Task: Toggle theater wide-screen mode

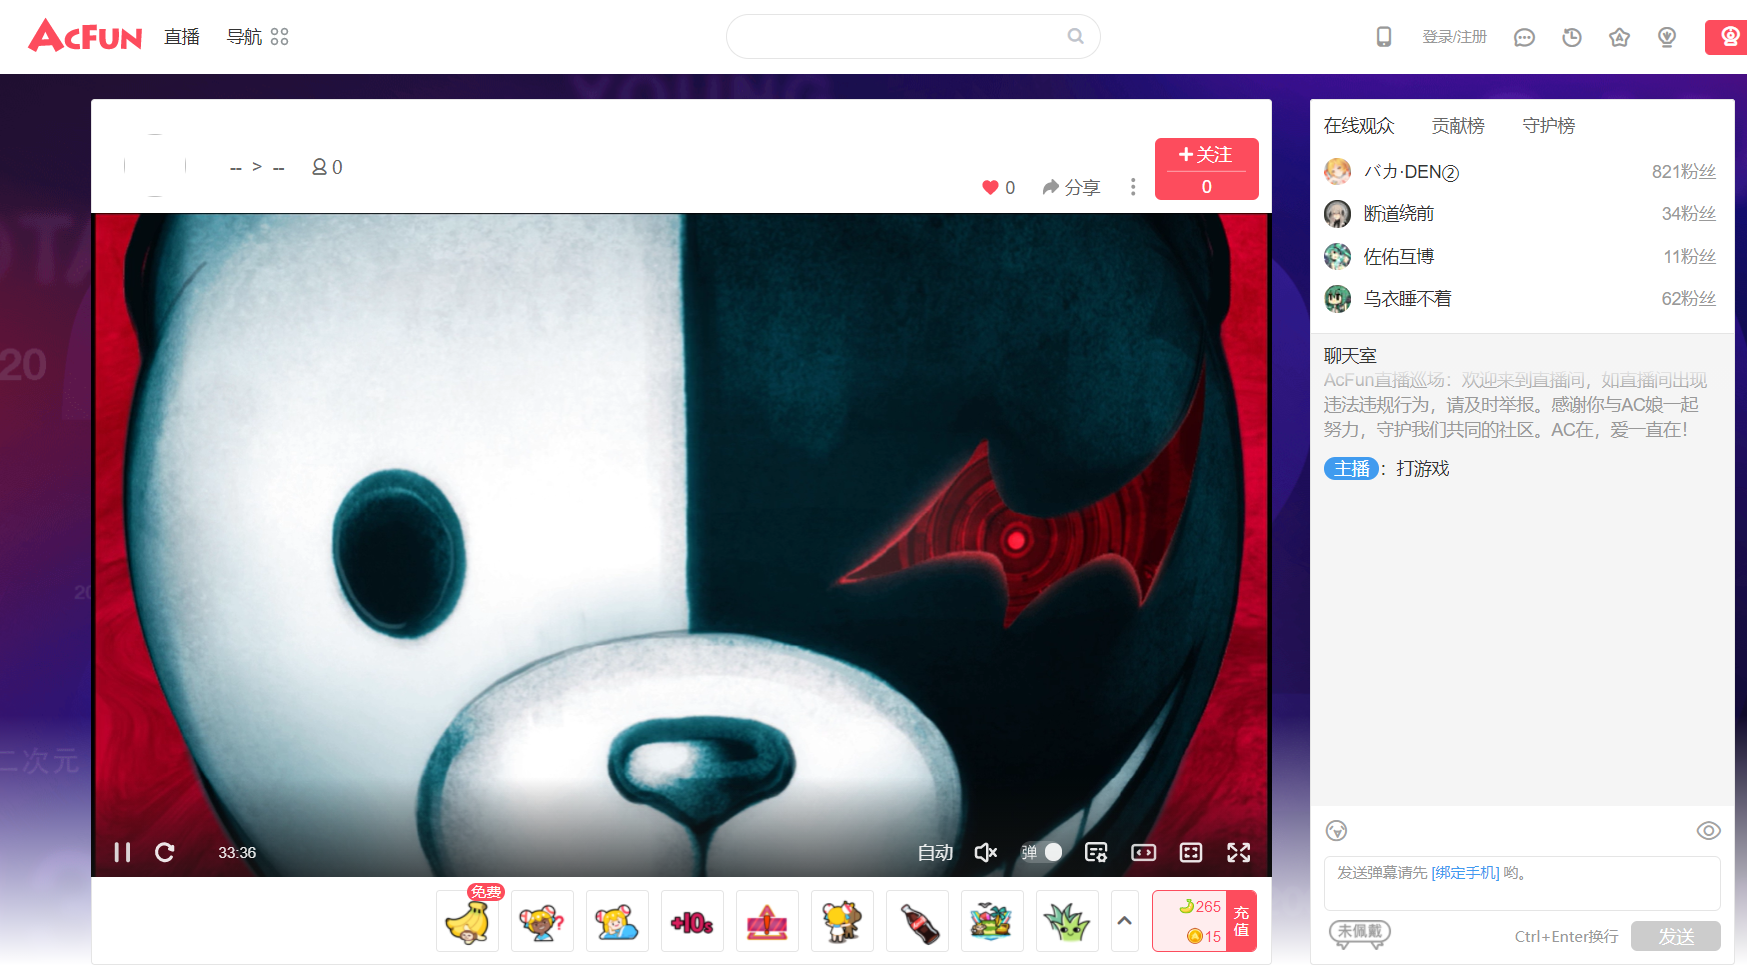Action: 1143,852
